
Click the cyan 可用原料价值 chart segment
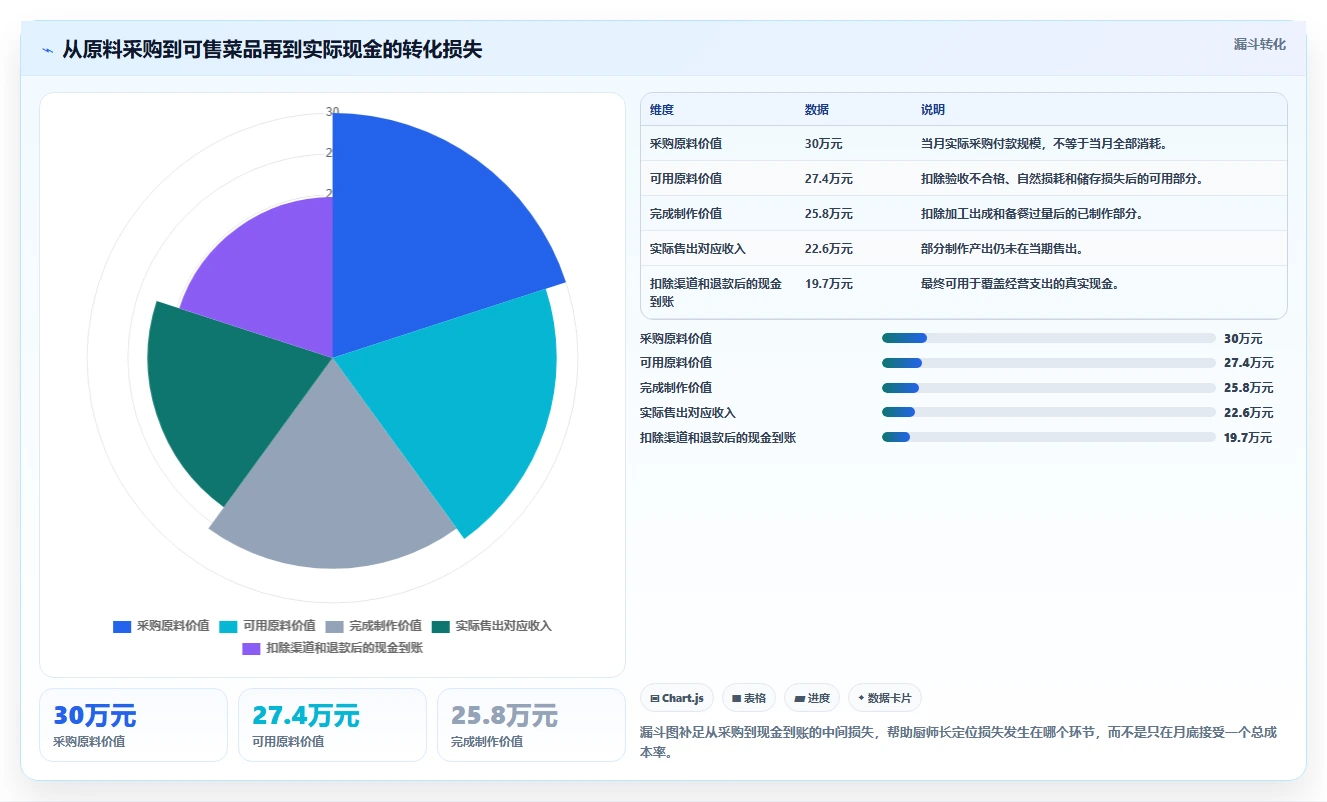point(460,400)
